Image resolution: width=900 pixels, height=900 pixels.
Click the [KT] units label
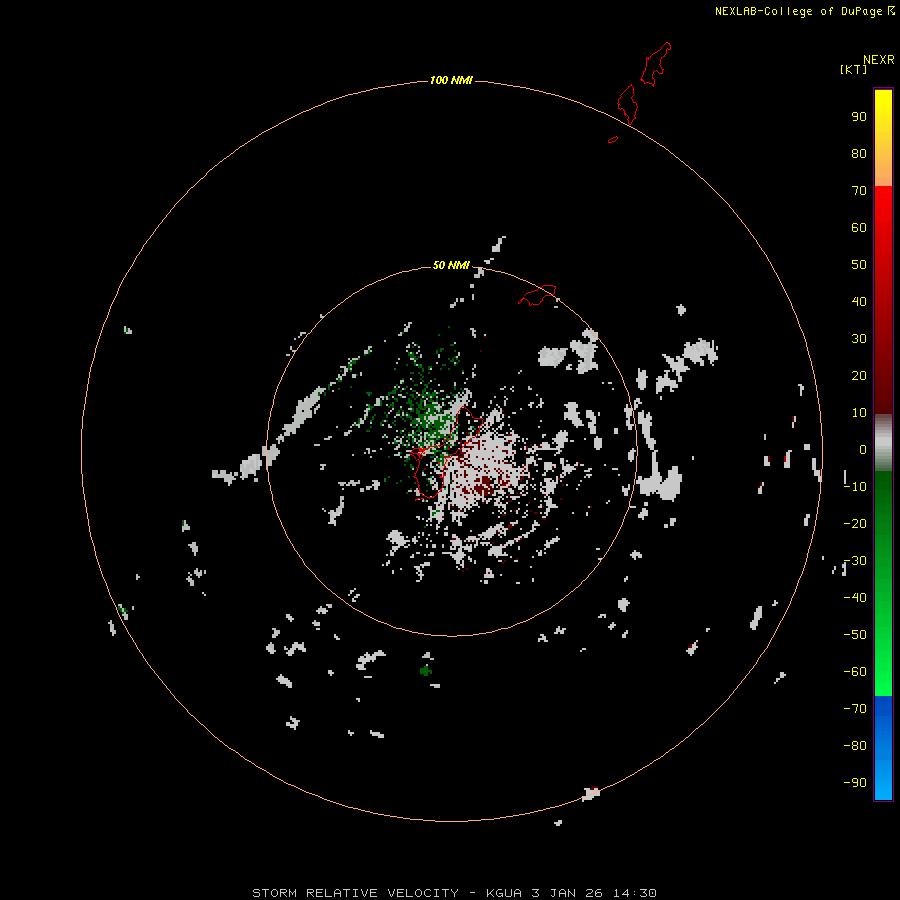(853, 69)
